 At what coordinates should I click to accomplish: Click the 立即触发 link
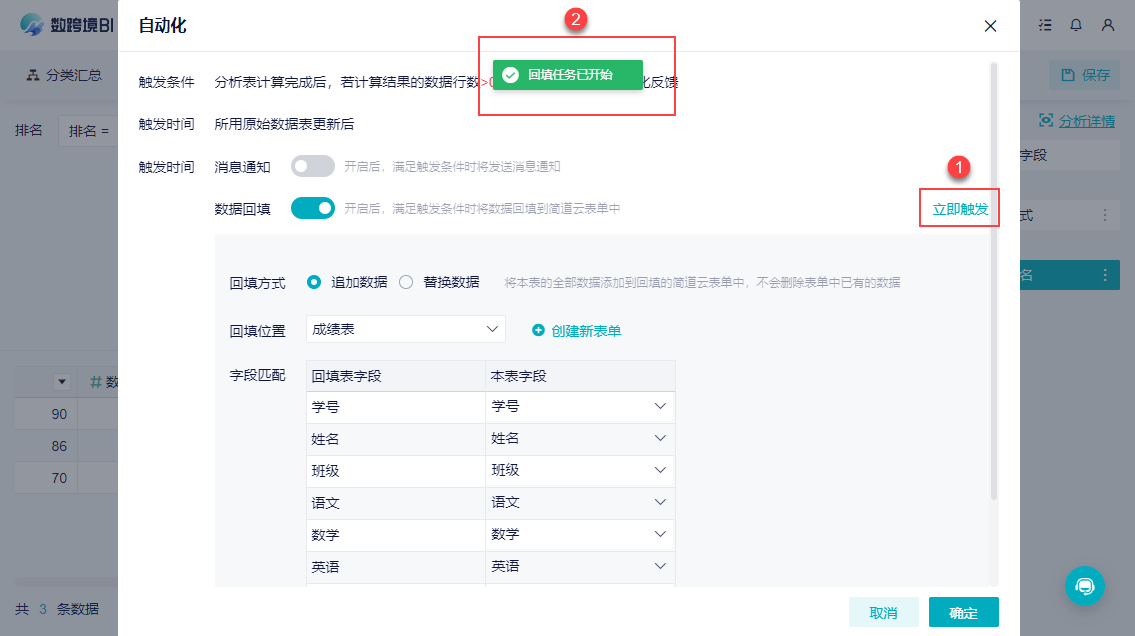click(959, 209)
